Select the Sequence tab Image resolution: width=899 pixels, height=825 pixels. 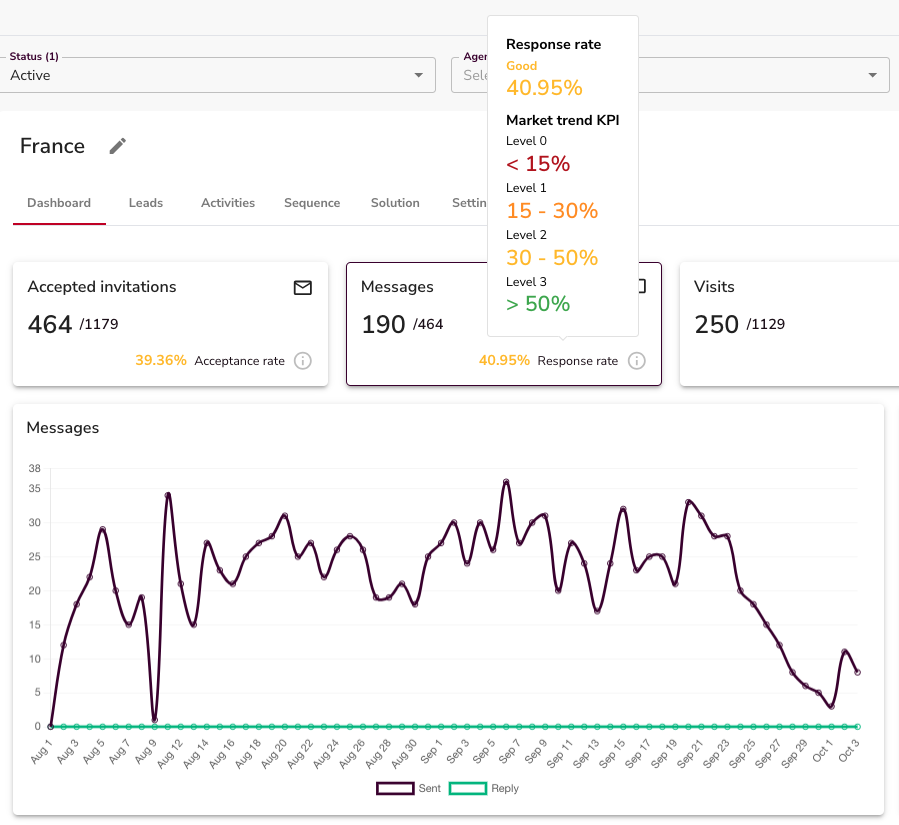(312, 203)
